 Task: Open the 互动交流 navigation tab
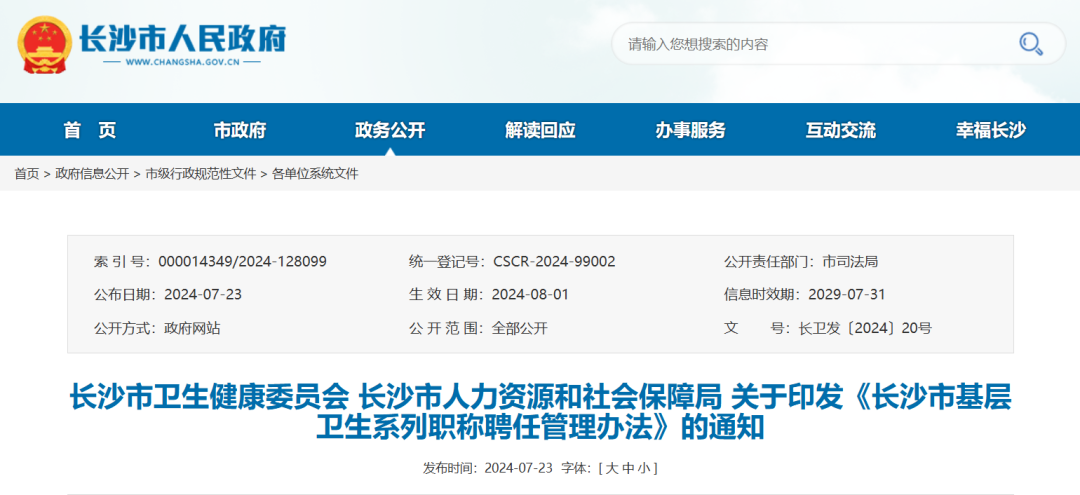[840, 129]
